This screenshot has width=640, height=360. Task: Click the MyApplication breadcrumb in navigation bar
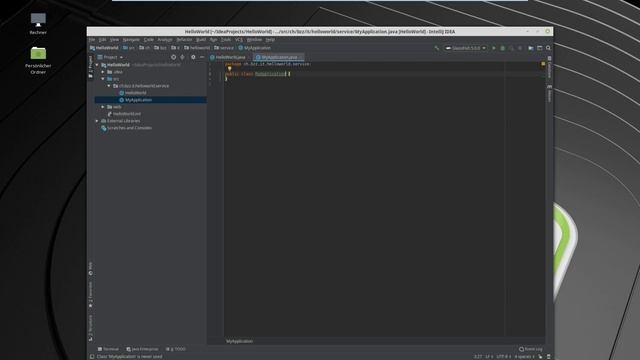(255, 48)
